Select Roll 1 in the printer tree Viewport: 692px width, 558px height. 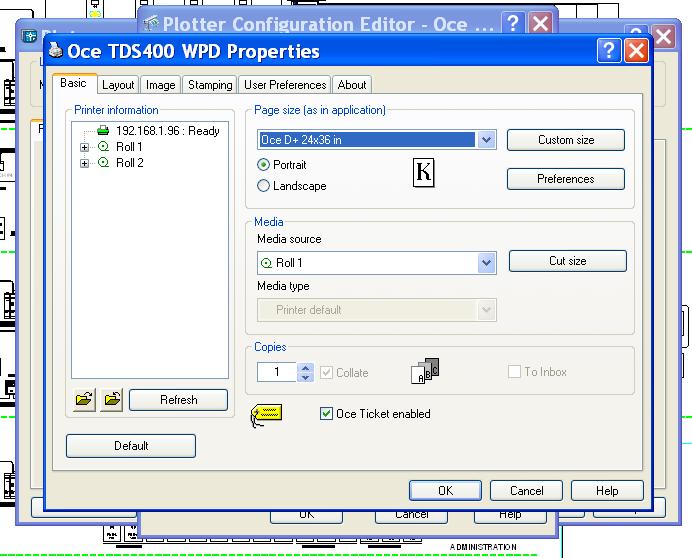click(x=129, y=147)
